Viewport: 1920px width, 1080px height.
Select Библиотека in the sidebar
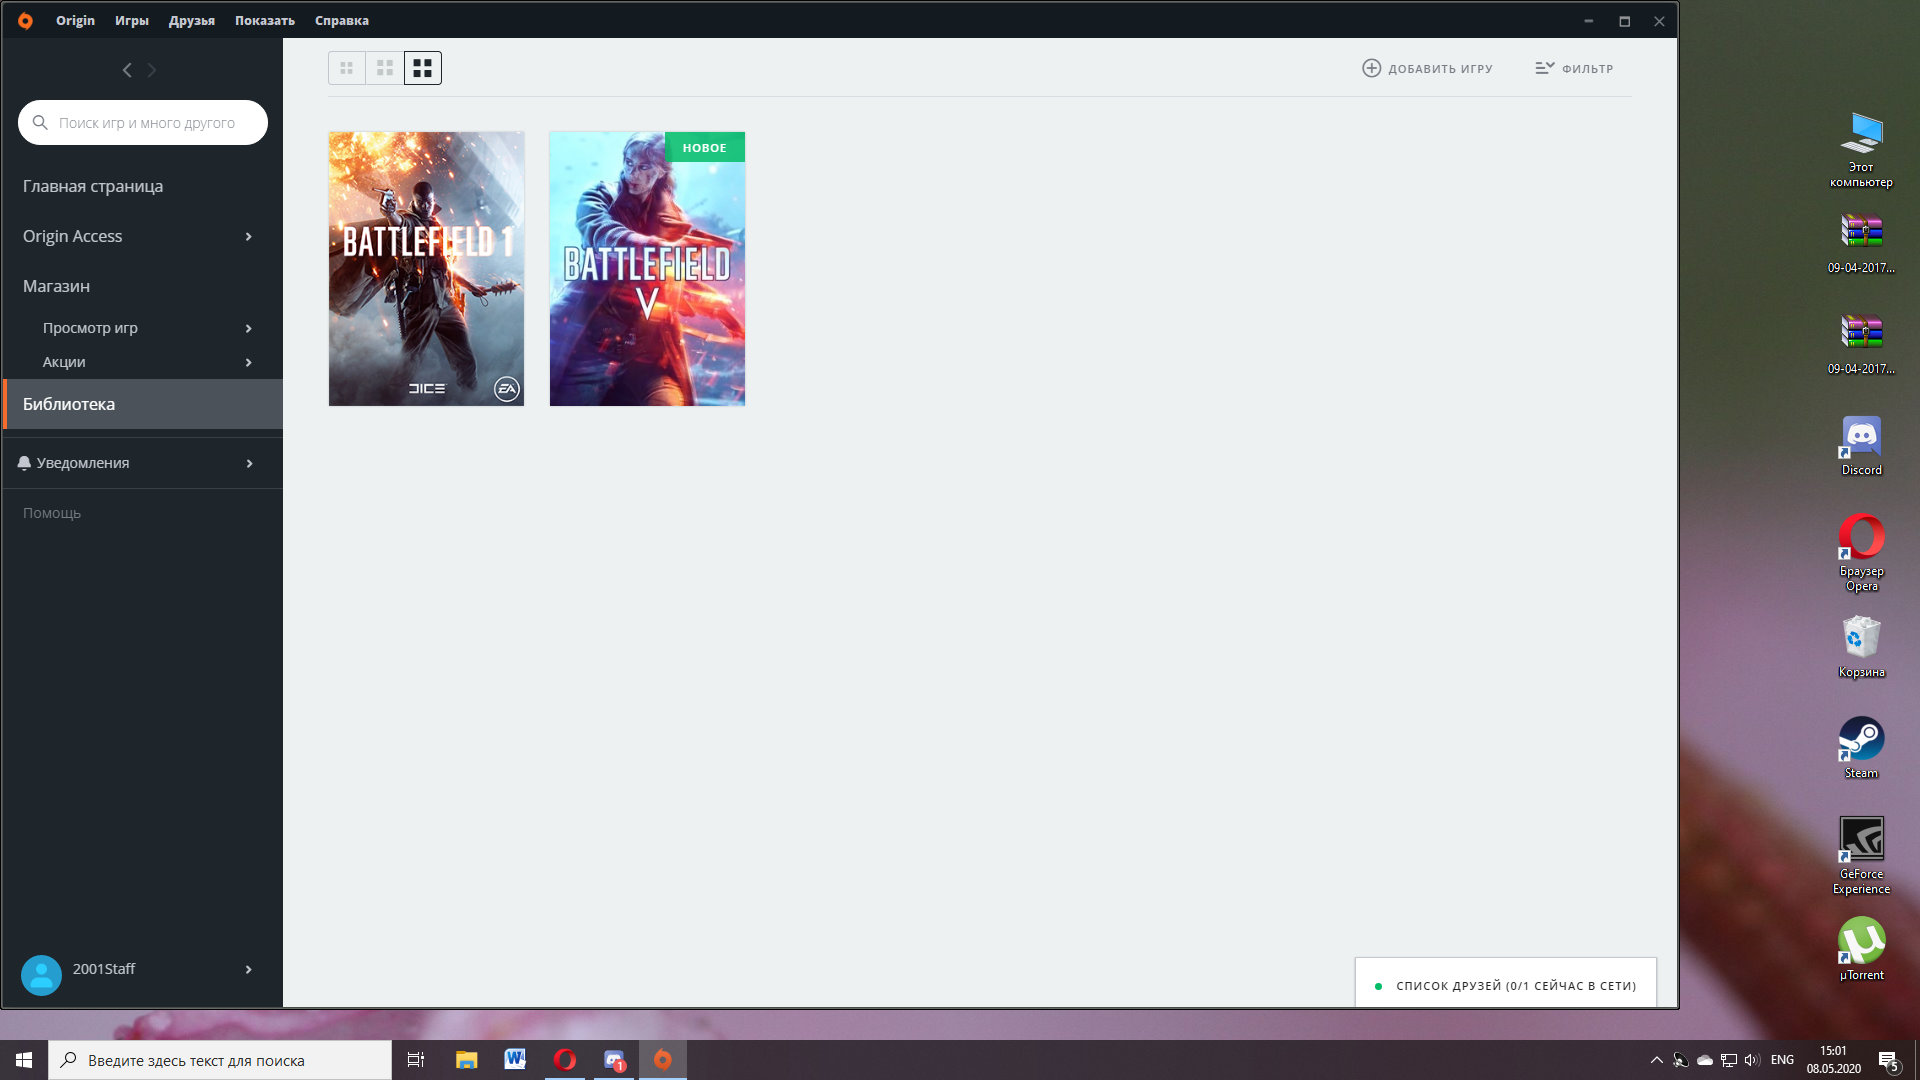pos(142,404)
